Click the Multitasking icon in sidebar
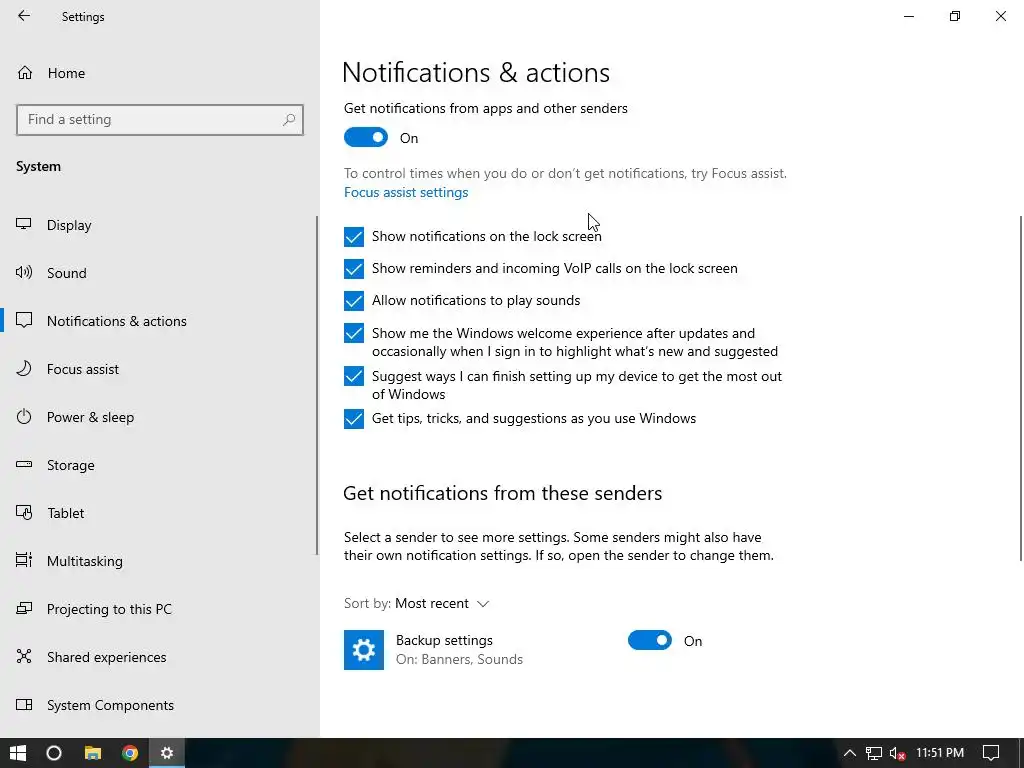 [x=24, y=560]
